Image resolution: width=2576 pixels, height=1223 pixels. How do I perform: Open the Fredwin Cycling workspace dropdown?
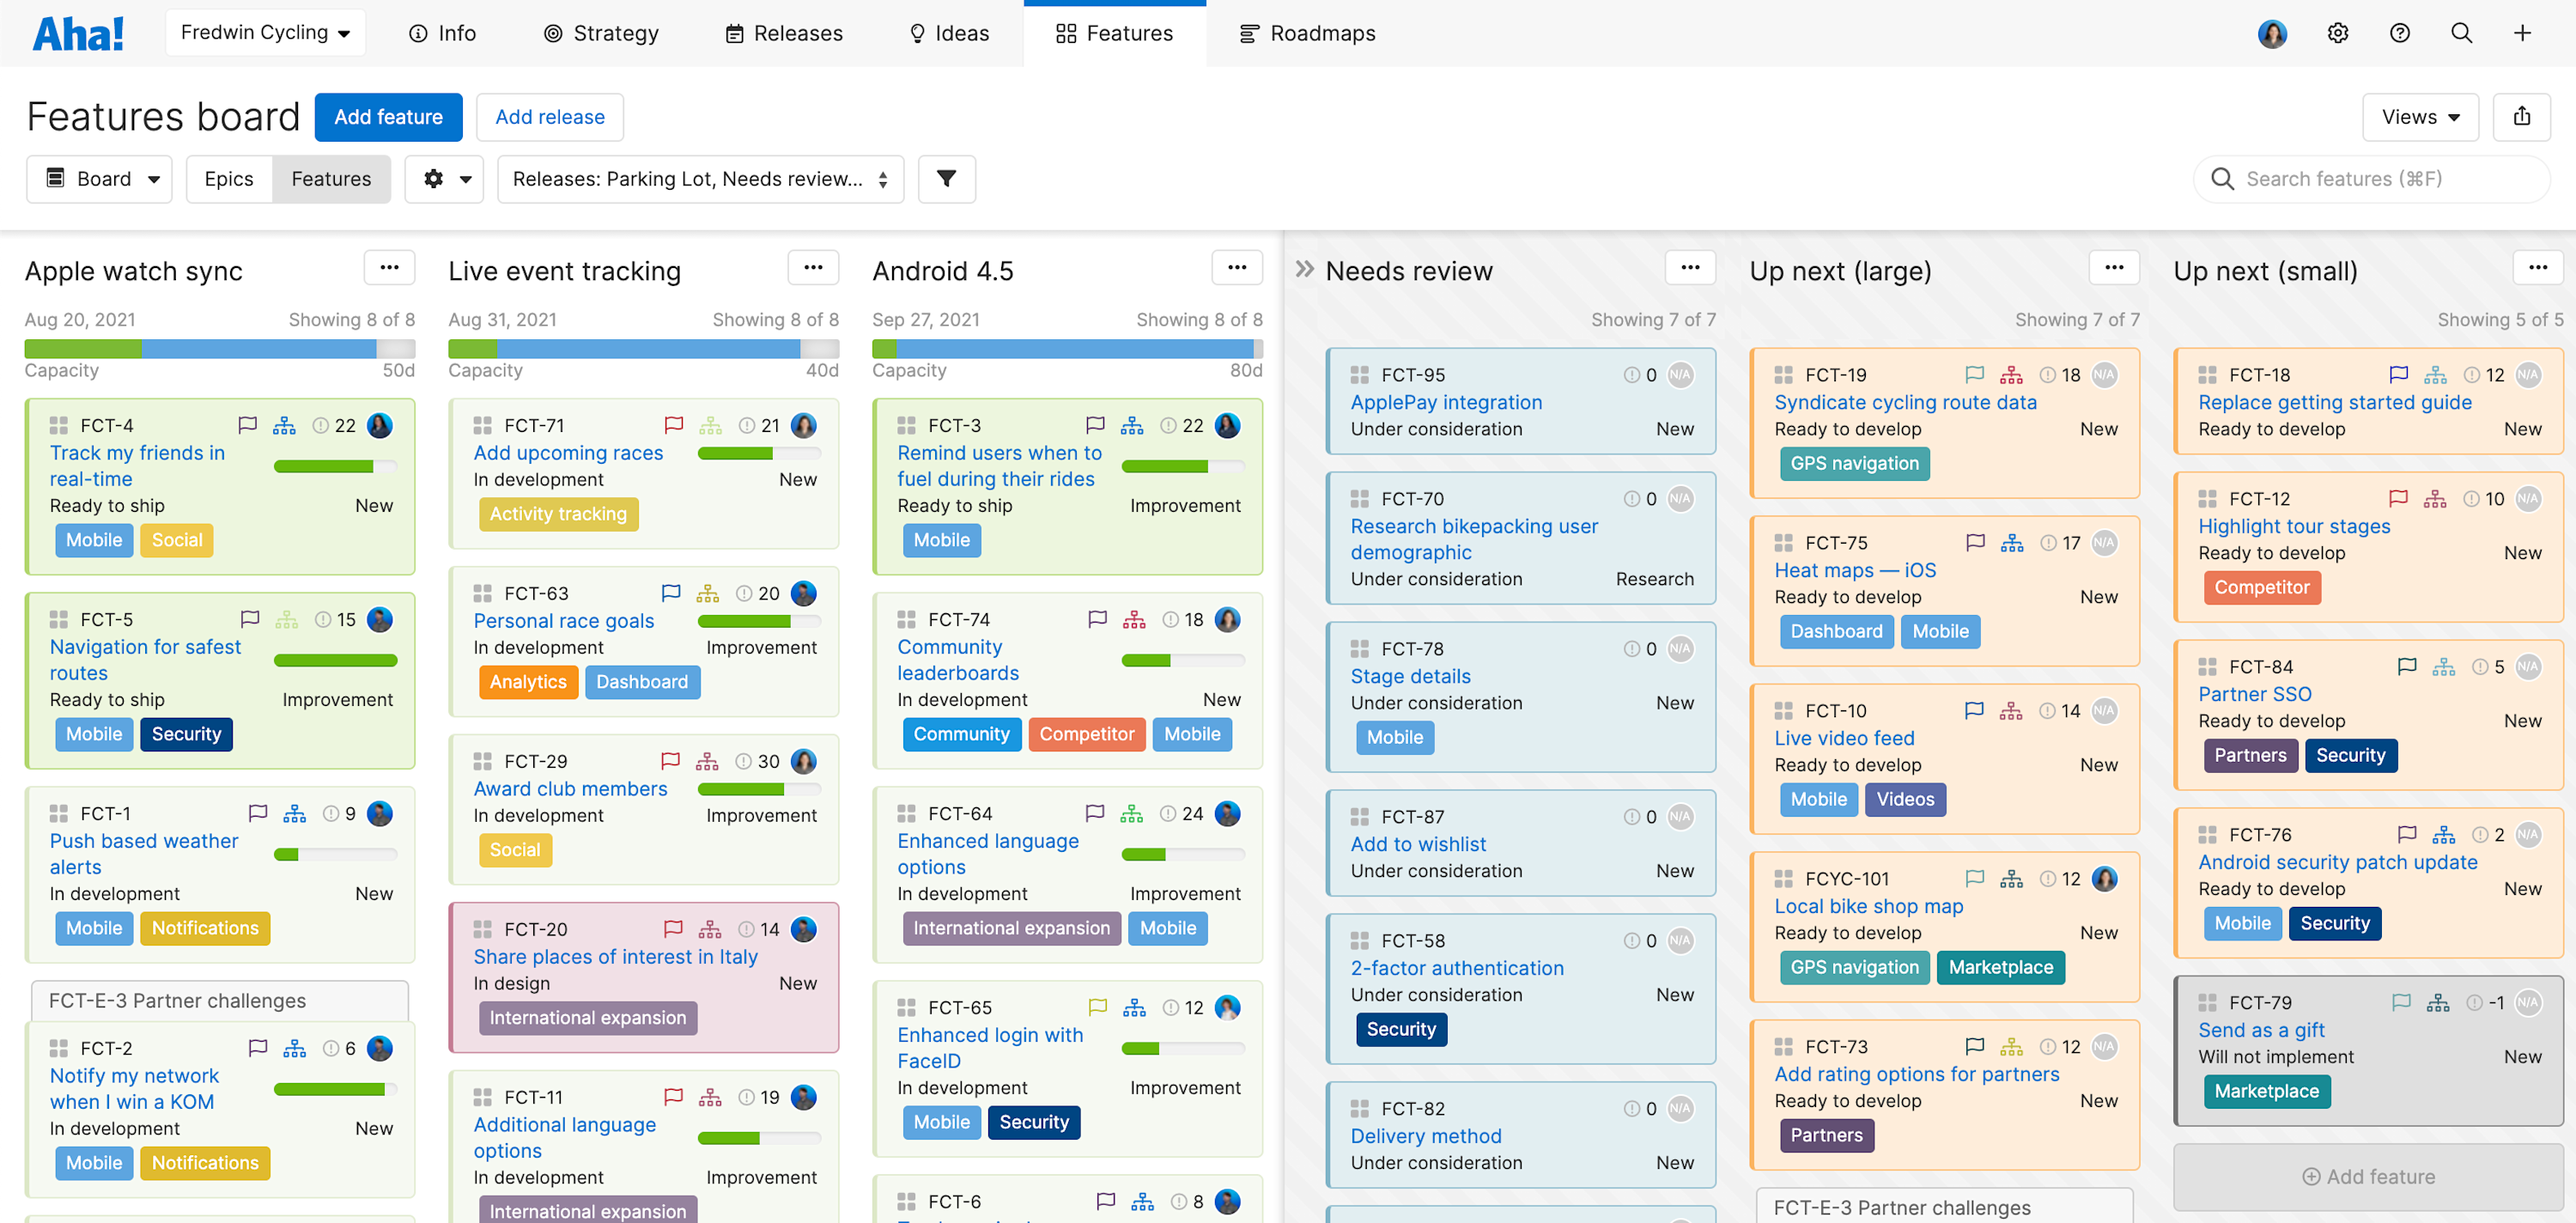[265, 32]
